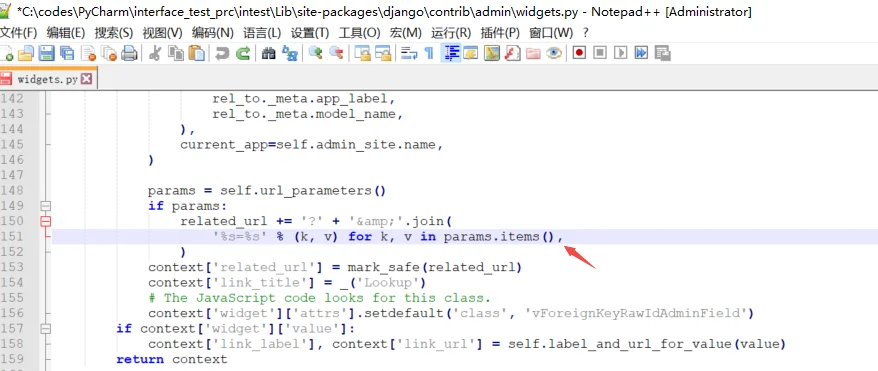
Task: Click the Print icon in toolbar
Action: point(129,53)
